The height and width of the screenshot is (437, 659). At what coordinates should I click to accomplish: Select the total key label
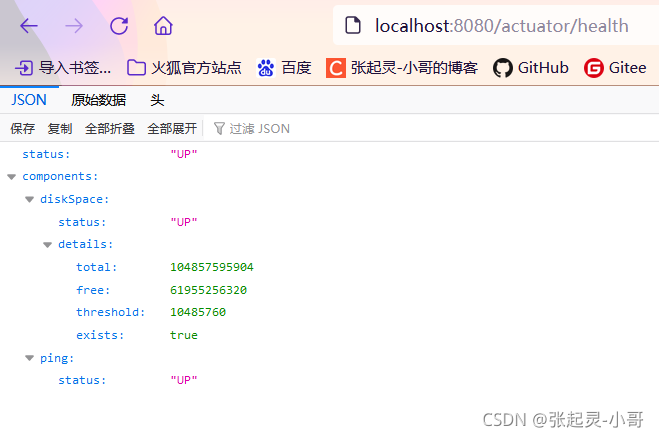pos(96,267)
